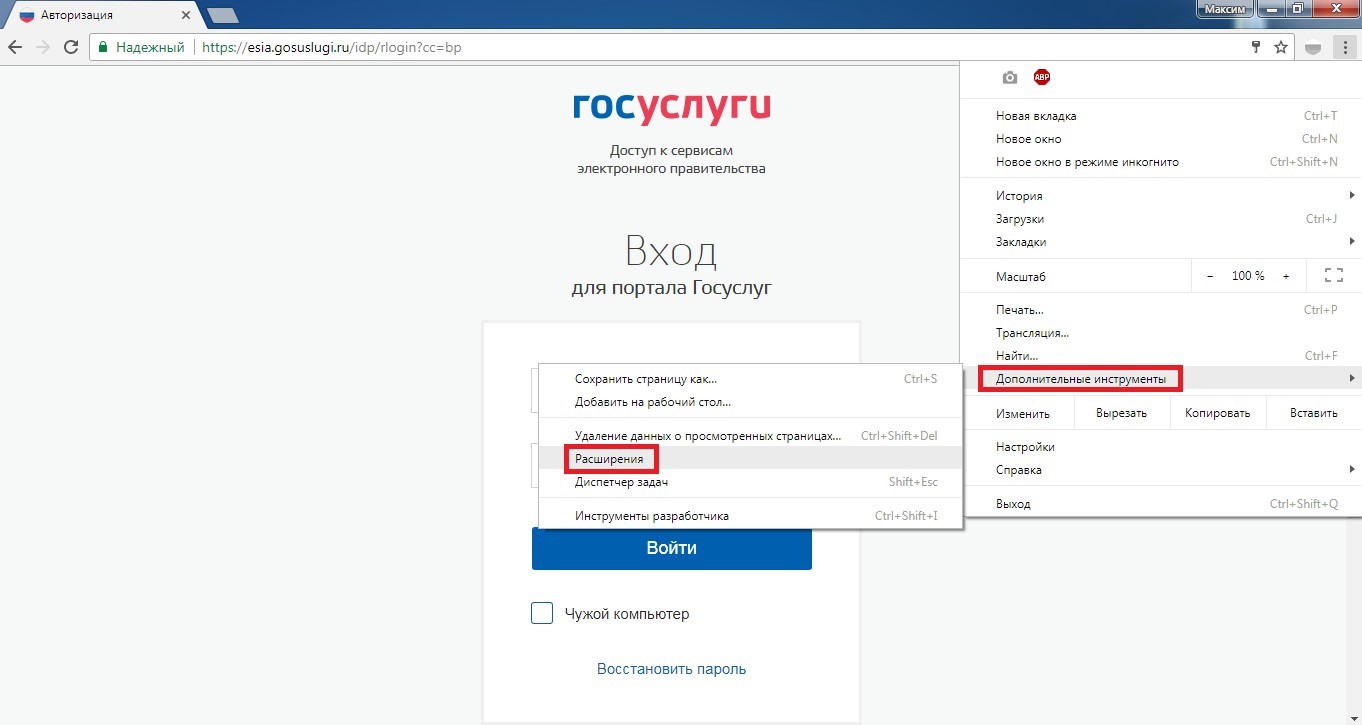Click the browser back arrow

point(15,47)
